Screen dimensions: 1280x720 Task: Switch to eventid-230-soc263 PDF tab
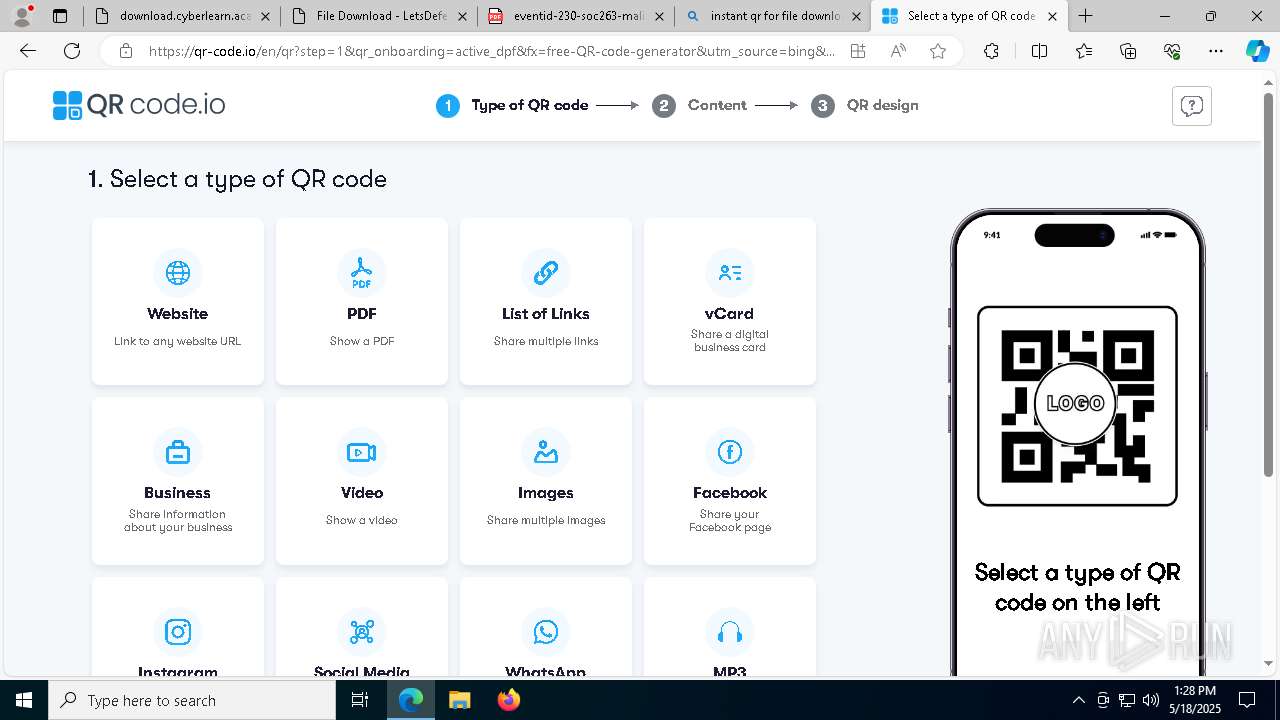click(x=575, y=16)
